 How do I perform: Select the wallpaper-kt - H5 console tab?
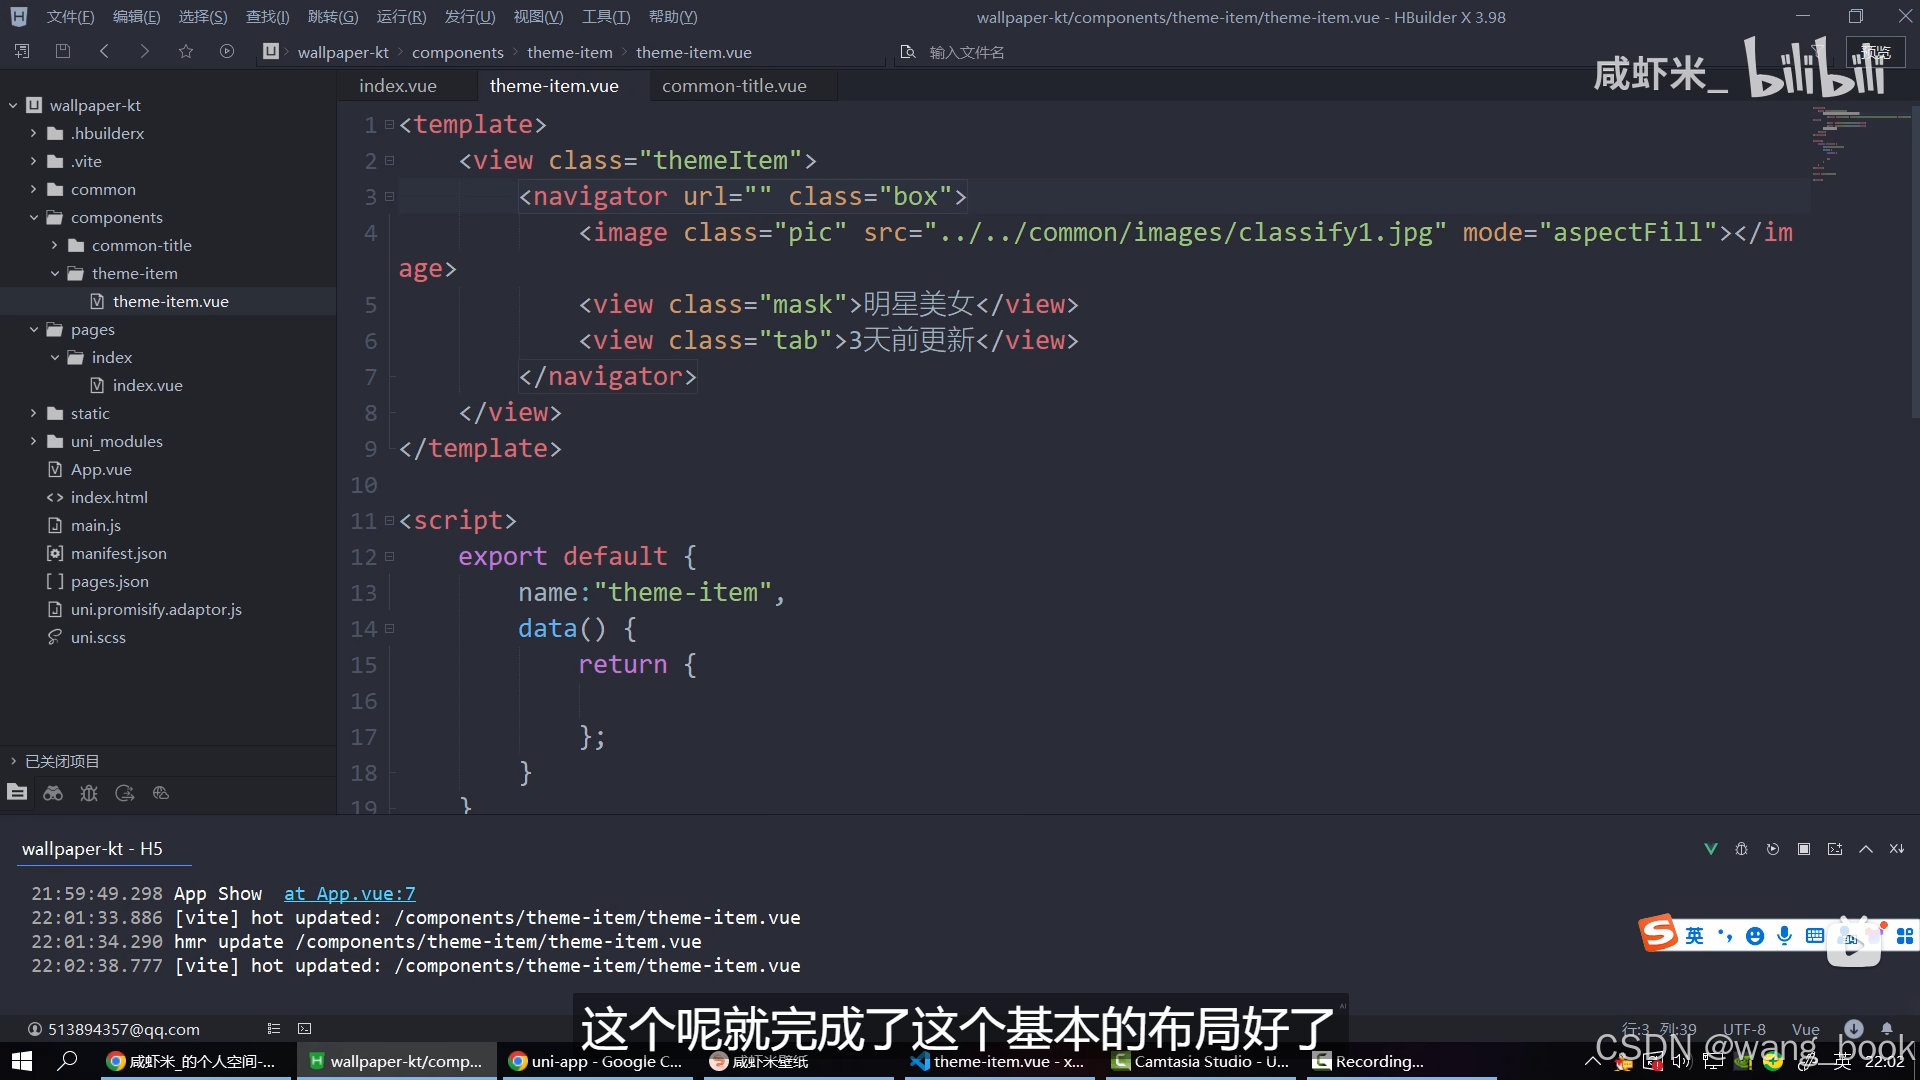point(92,849)
